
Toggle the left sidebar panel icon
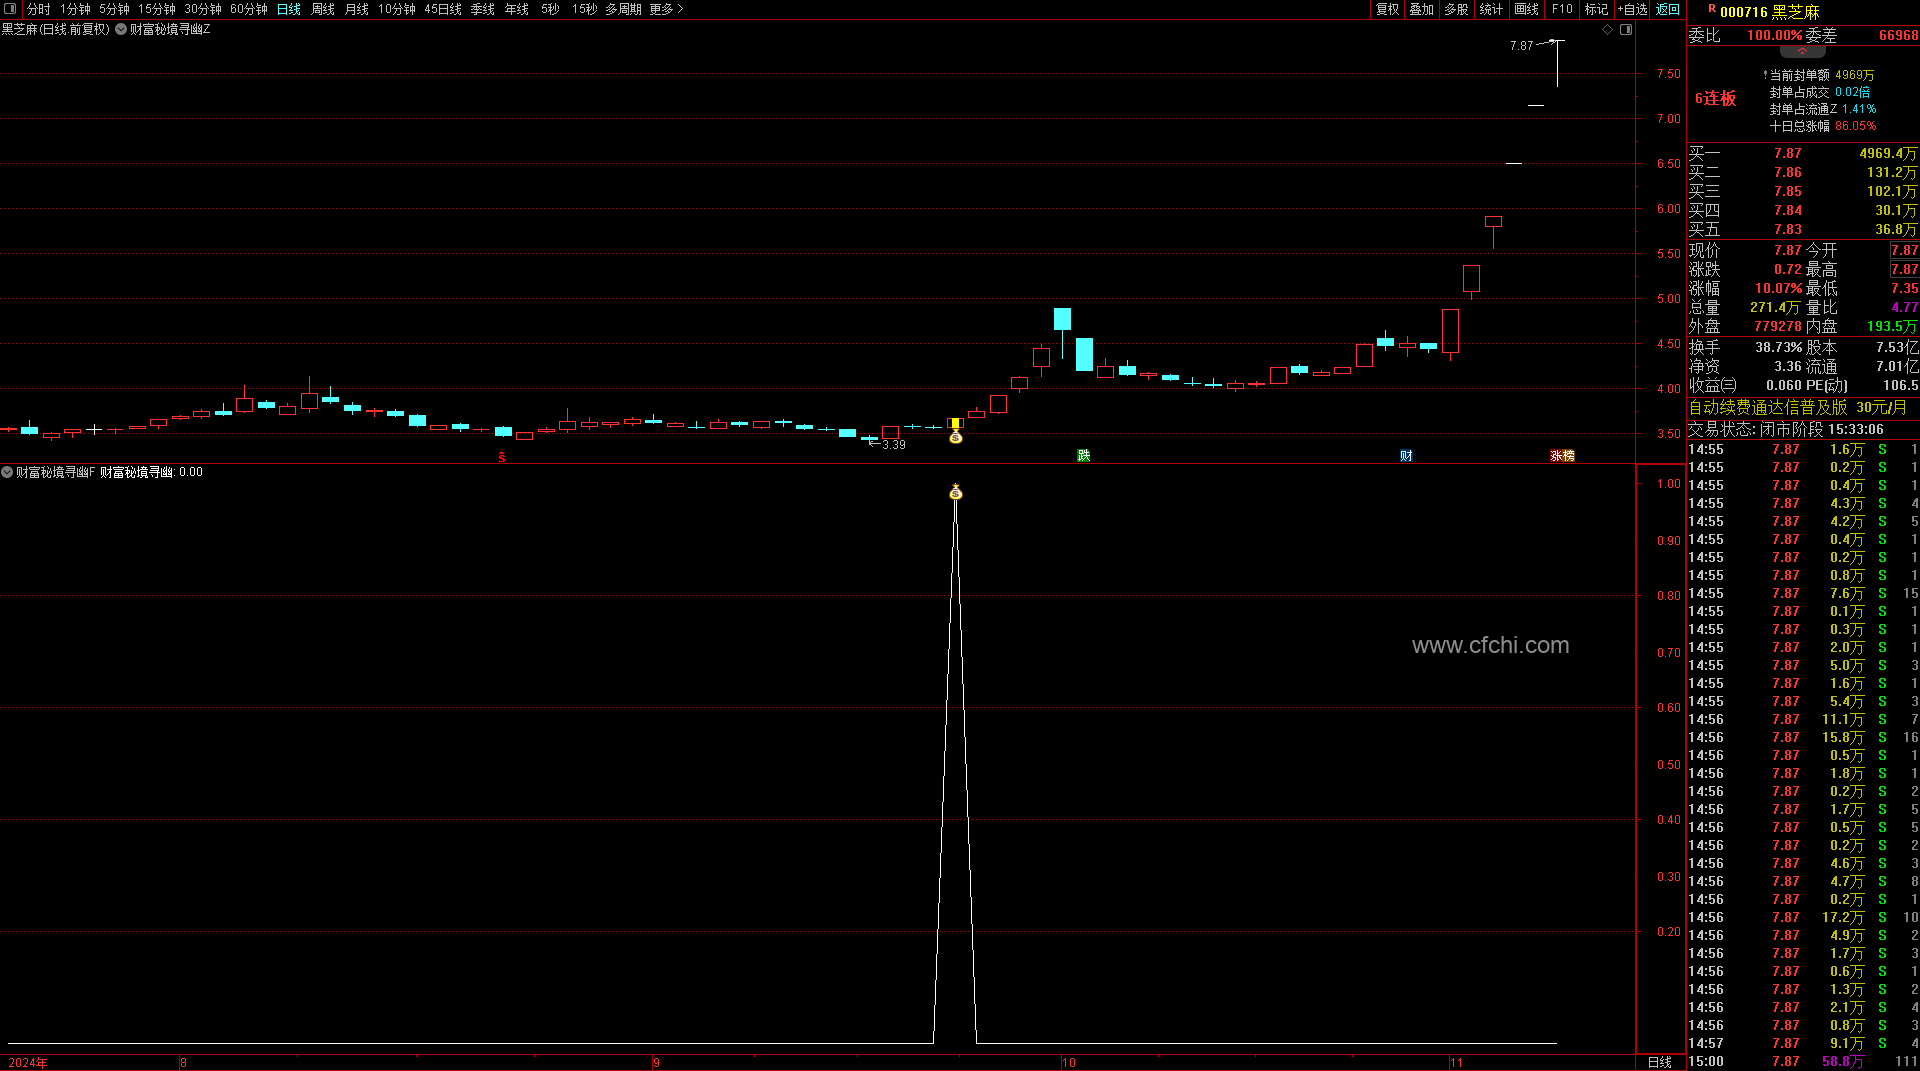coord(11,9)
